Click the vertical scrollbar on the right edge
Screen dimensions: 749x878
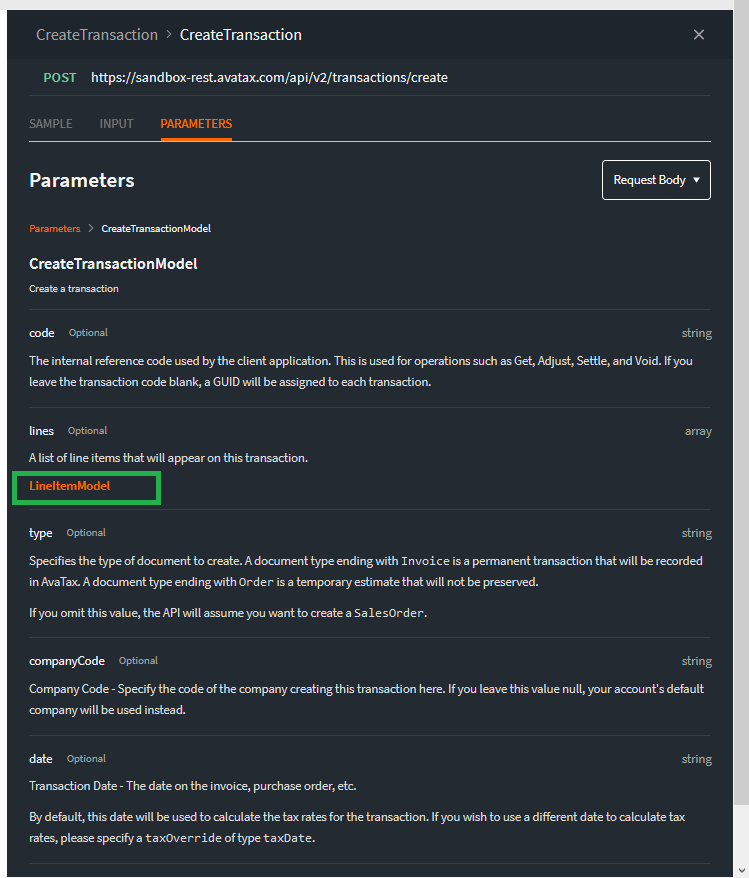click(742, 400)
